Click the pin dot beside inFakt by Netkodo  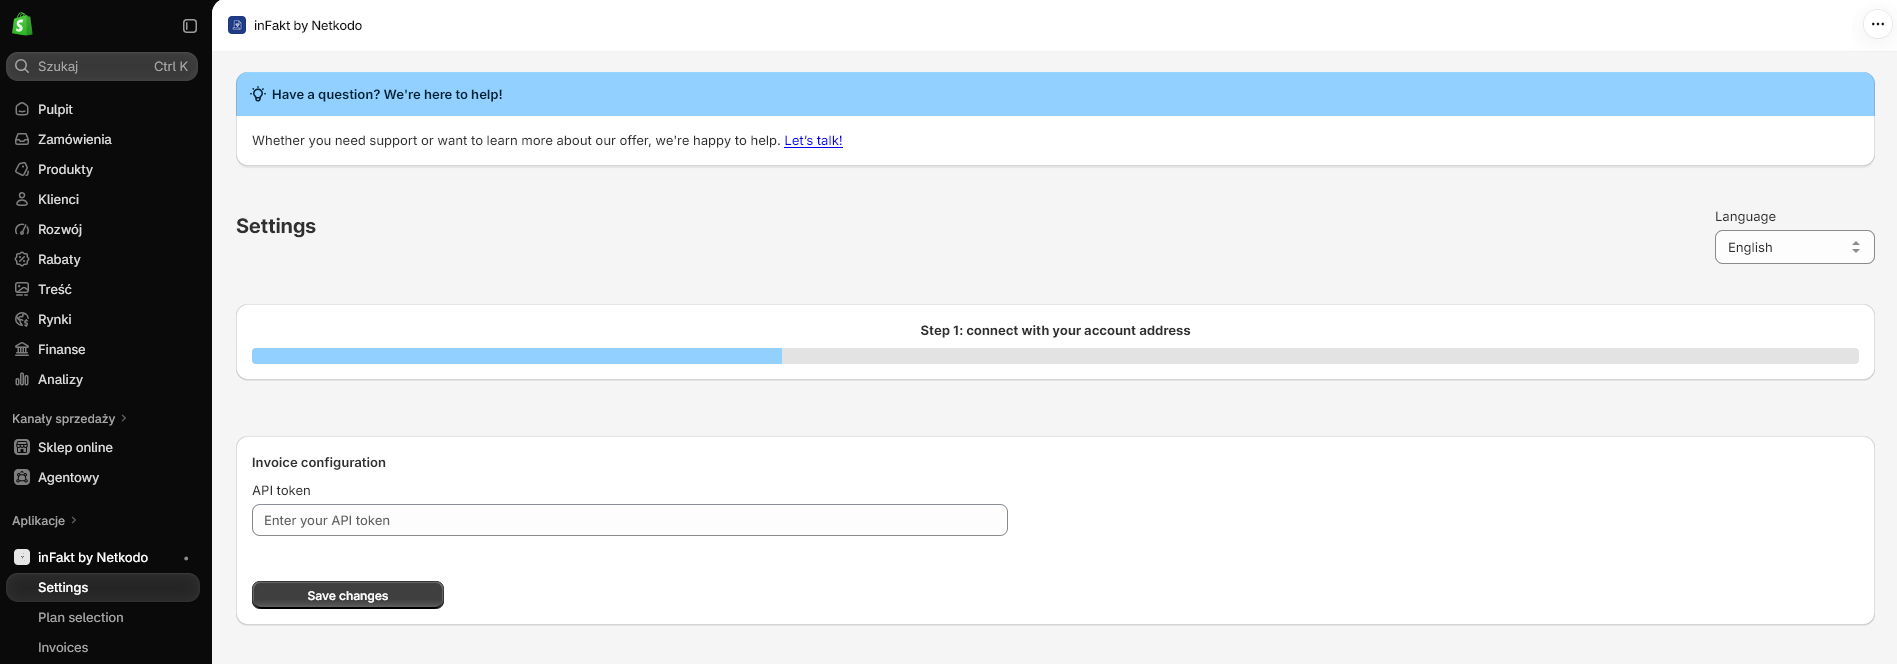pyautogui.click(x=186, y=558)
